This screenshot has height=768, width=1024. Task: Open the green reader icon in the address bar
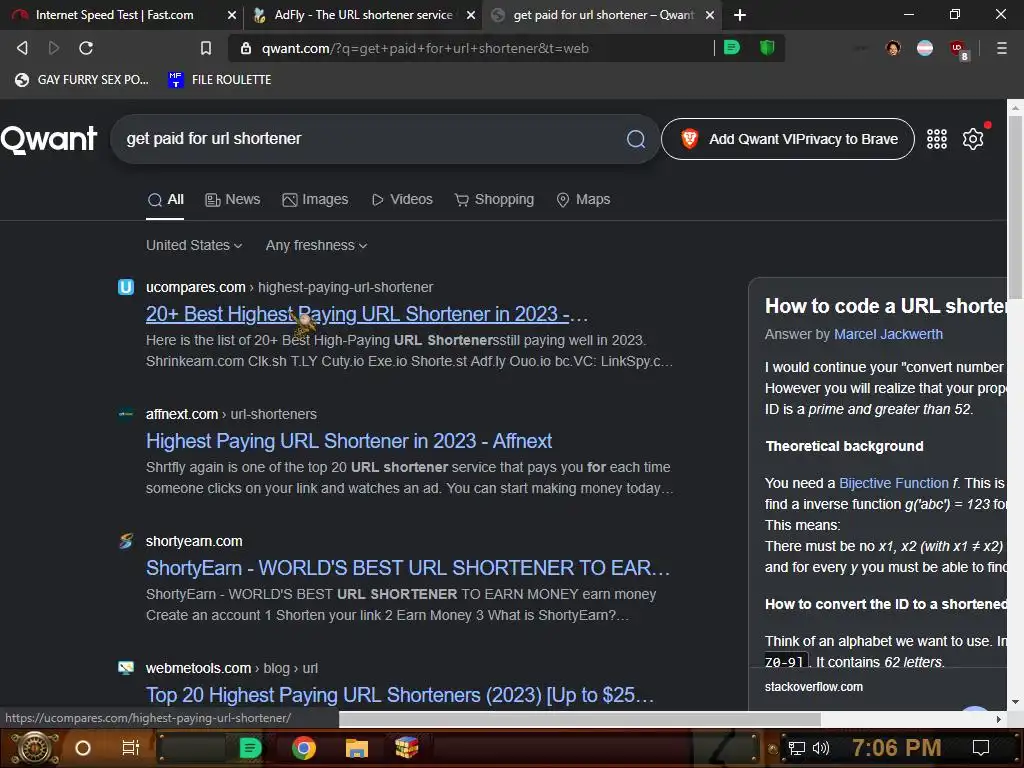click(732, 48)
